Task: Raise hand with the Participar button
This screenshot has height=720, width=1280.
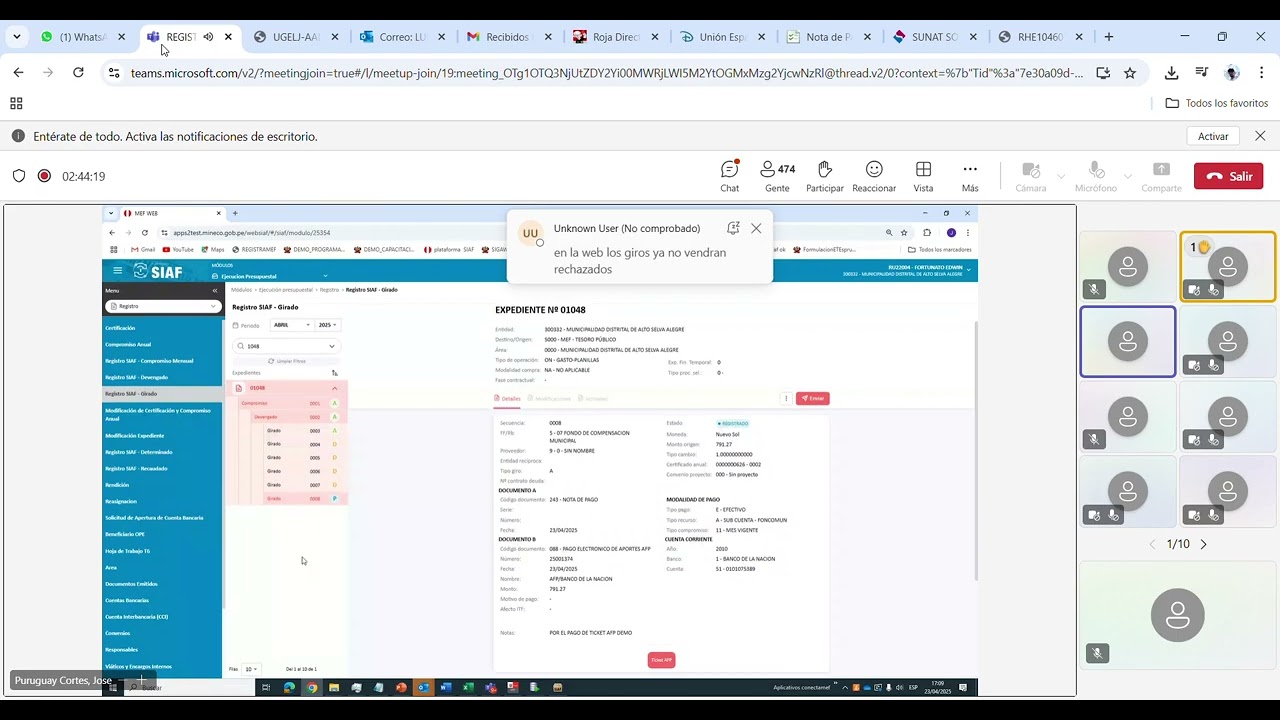Action: tap(825, 176)
